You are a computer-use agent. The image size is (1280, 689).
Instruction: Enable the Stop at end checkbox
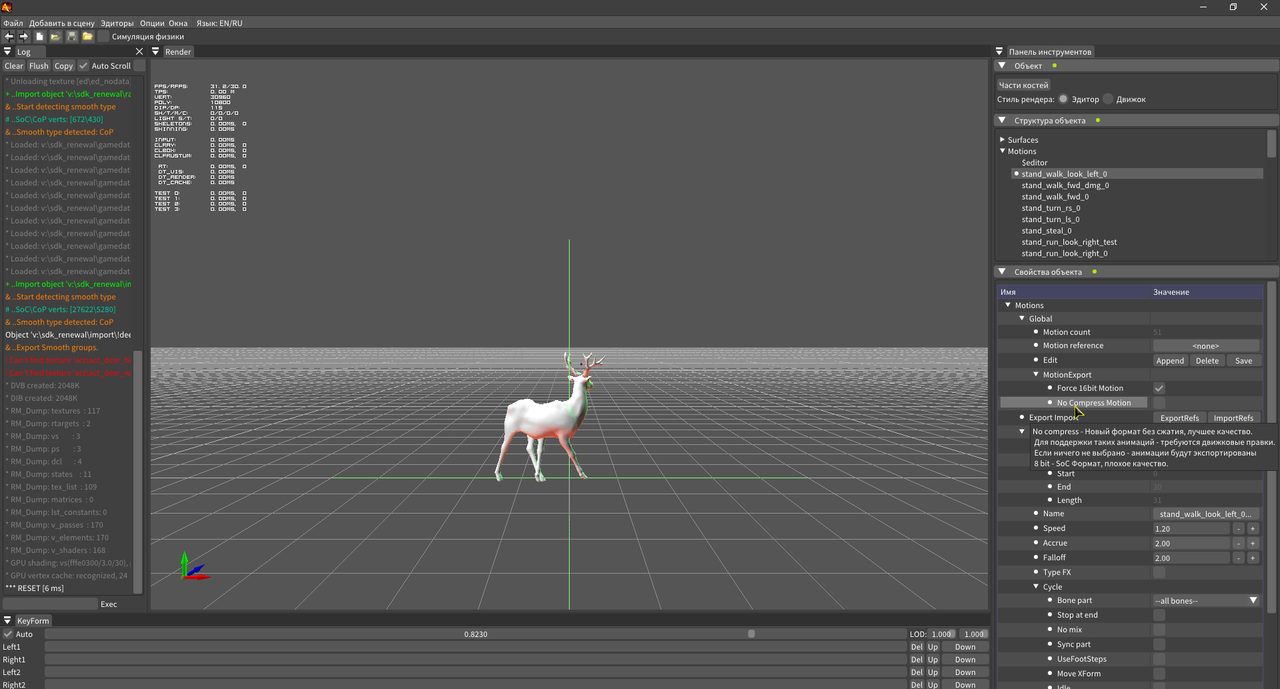(1159, 615)
